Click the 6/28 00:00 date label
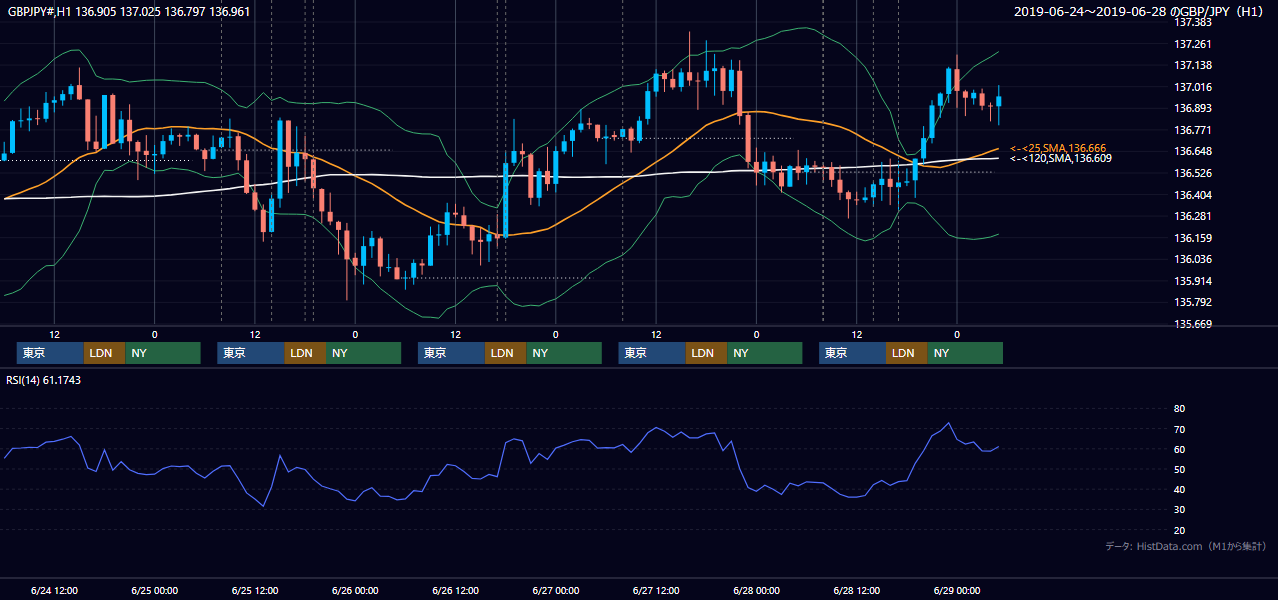This screenshot has height=600, width=1278. [757, 591]
